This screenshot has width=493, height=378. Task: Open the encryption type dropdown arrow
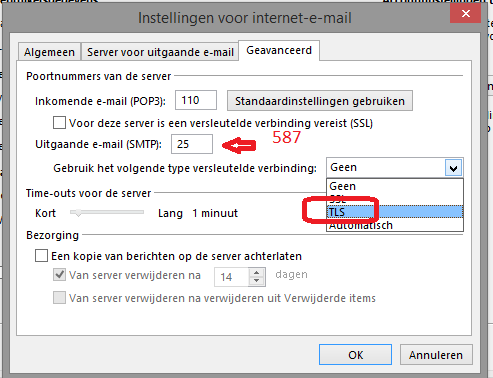pyautogui.click(x=453, y=168)
